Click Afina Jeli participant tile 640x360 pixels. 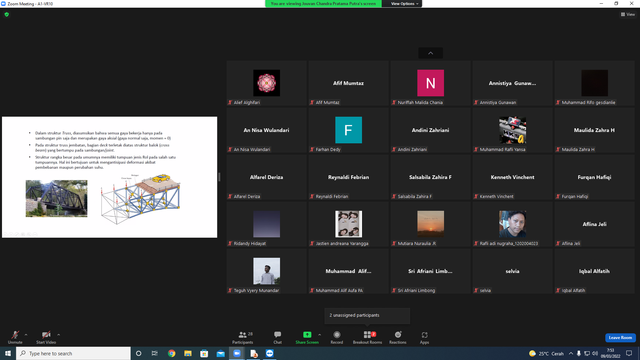click(x=594, y=224)
